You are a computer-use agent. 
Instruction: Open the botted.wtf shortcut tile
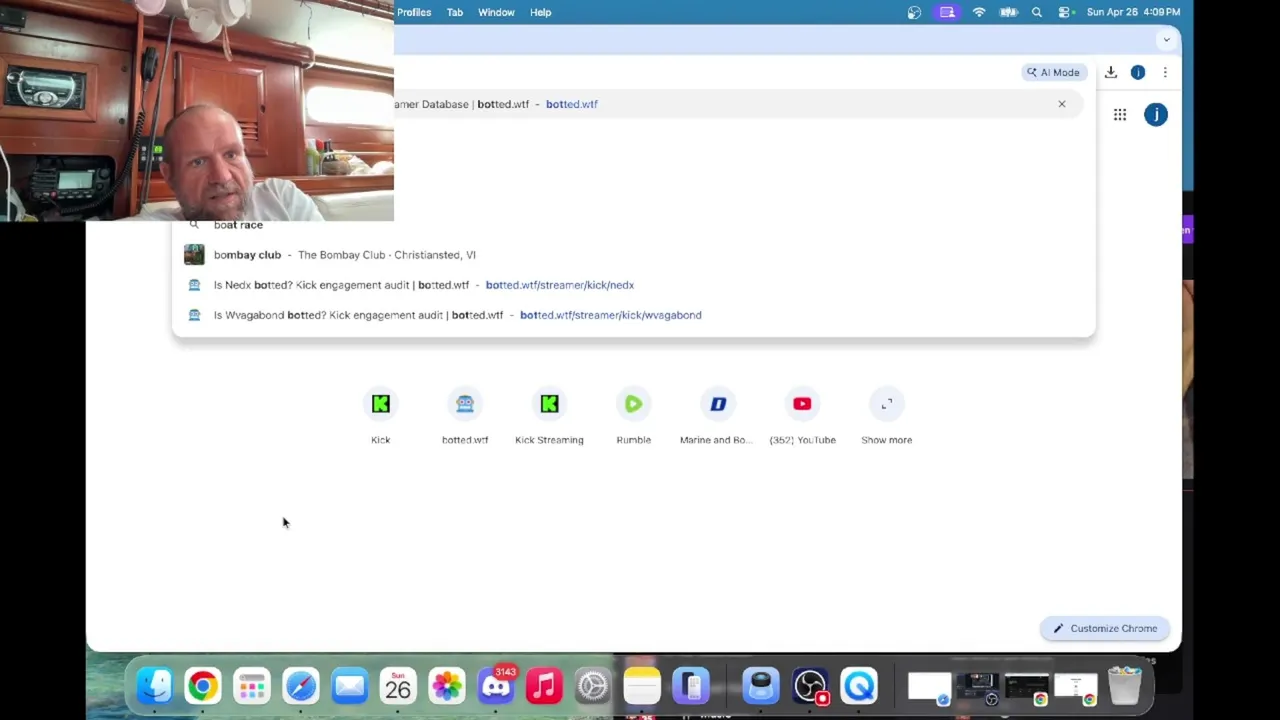click(x=465, y=417)
